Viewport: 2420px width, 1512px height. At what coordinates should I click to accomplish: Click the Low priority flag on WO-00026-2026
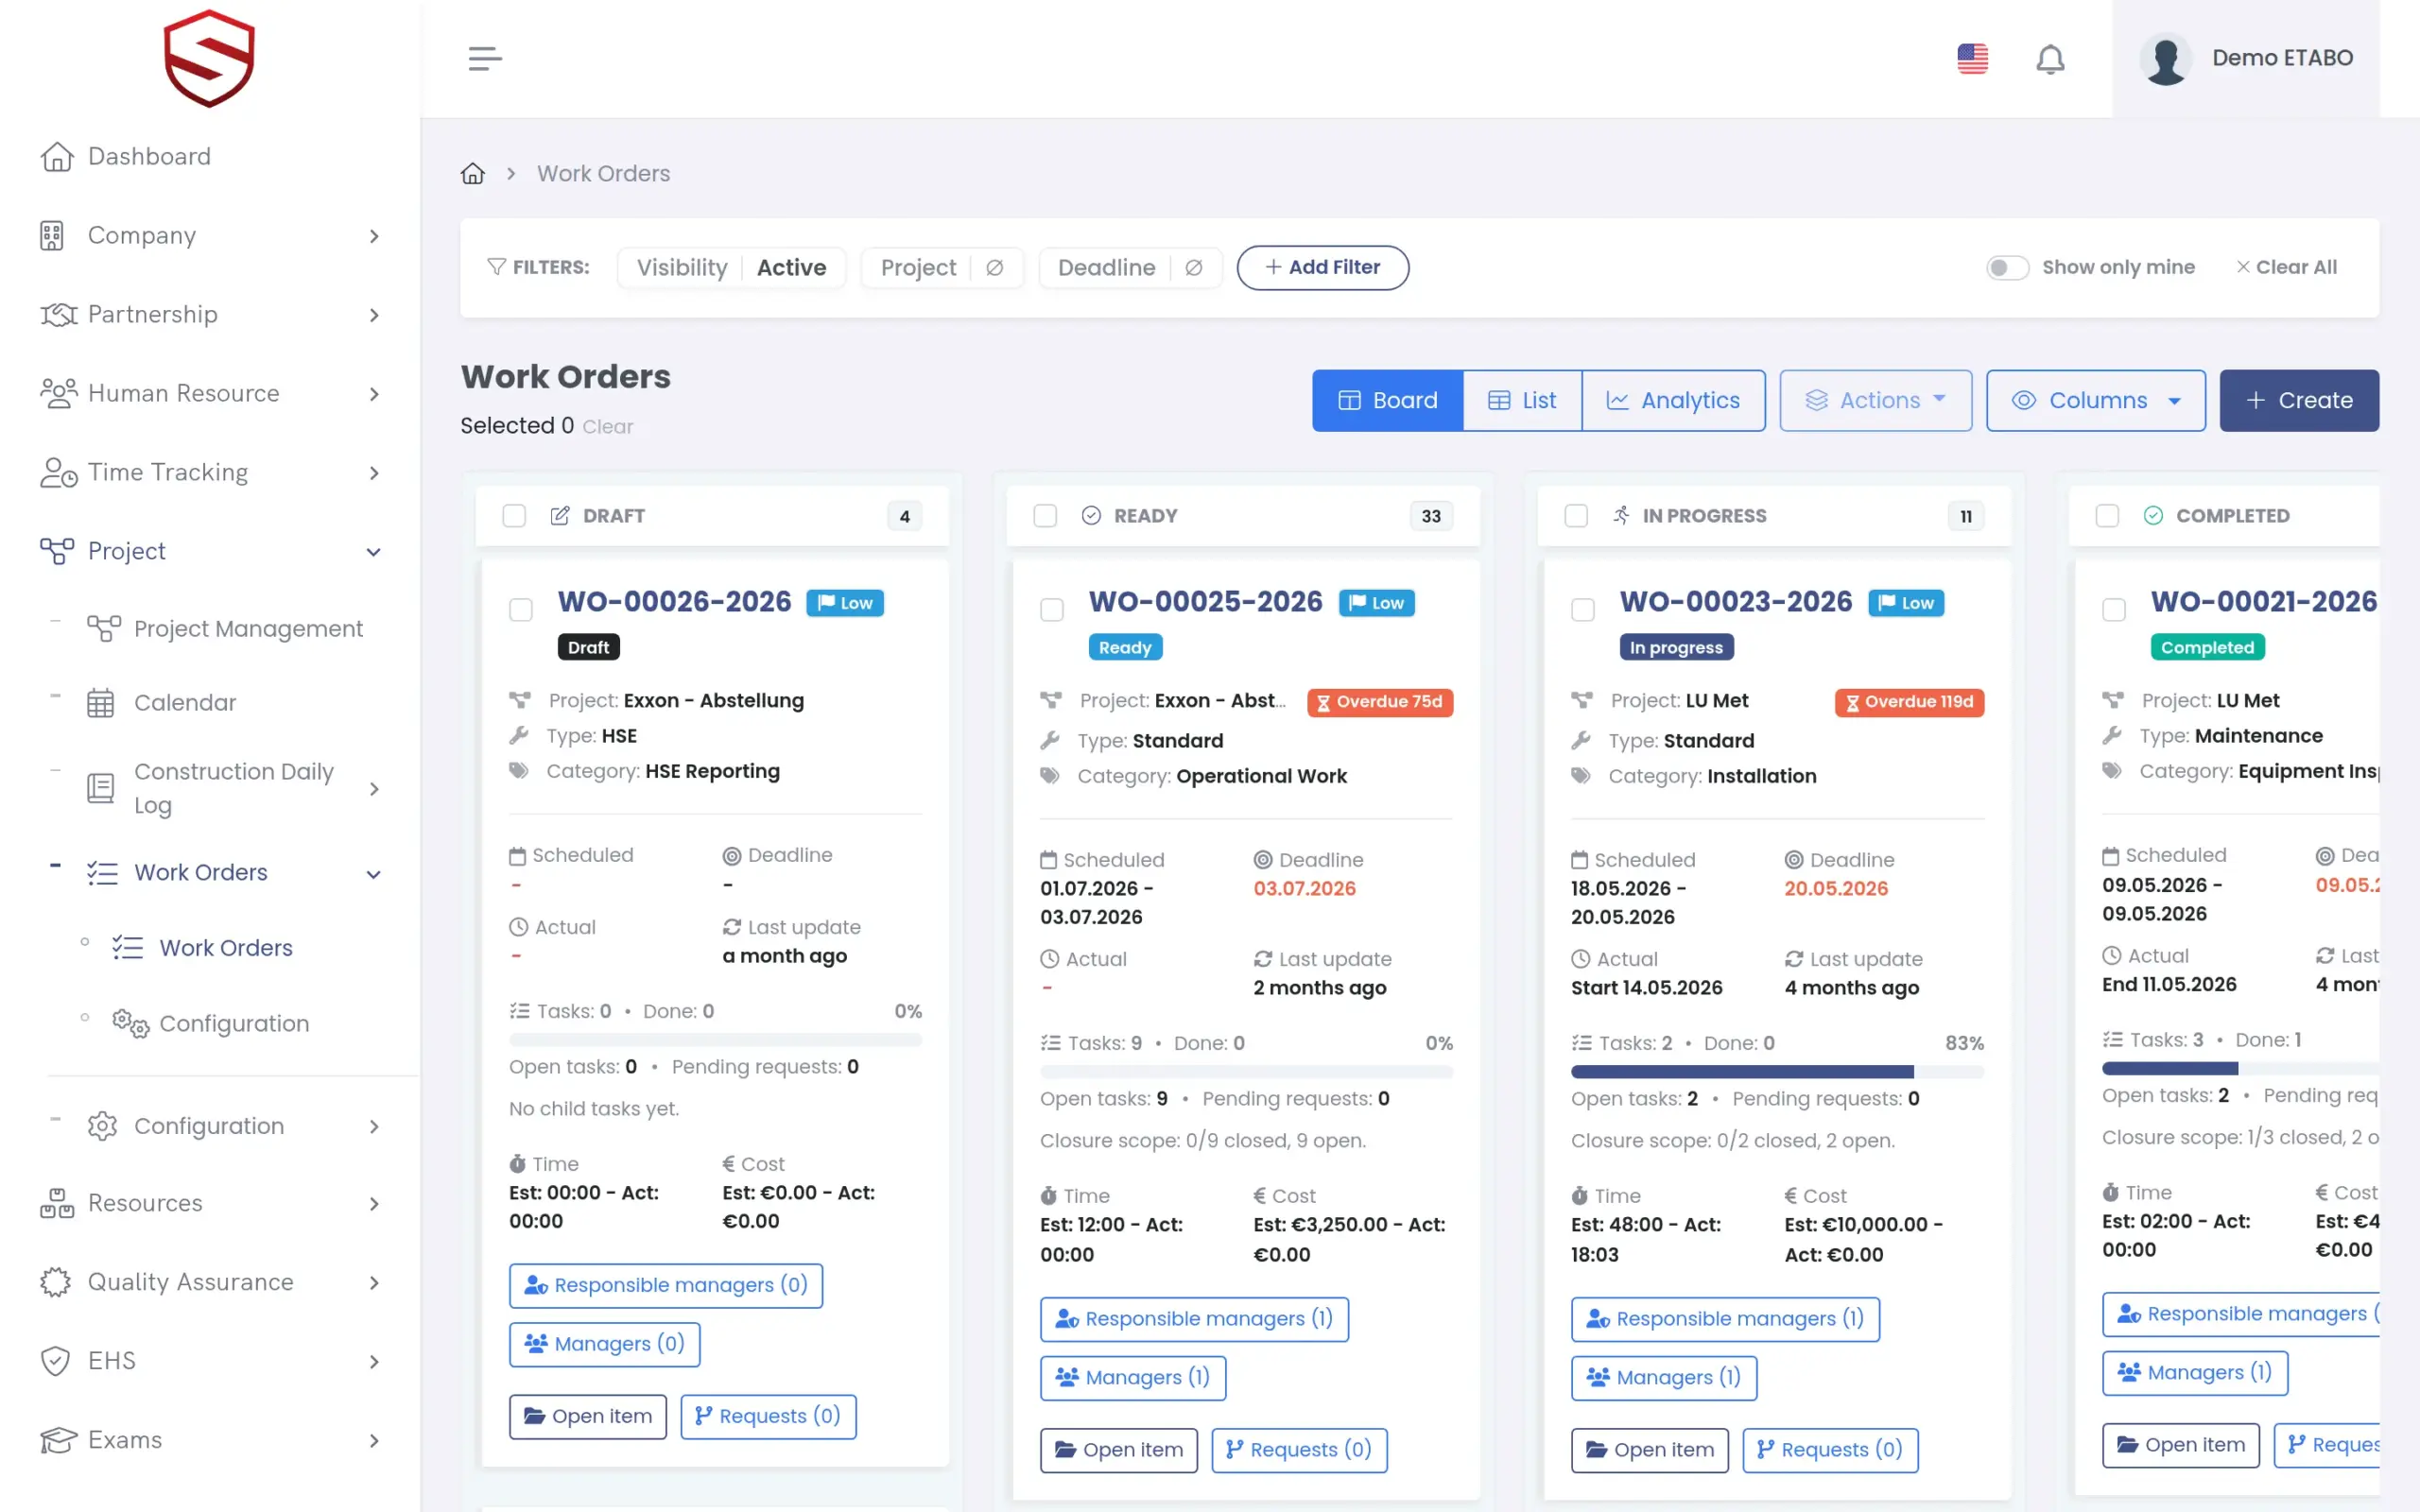845,603
